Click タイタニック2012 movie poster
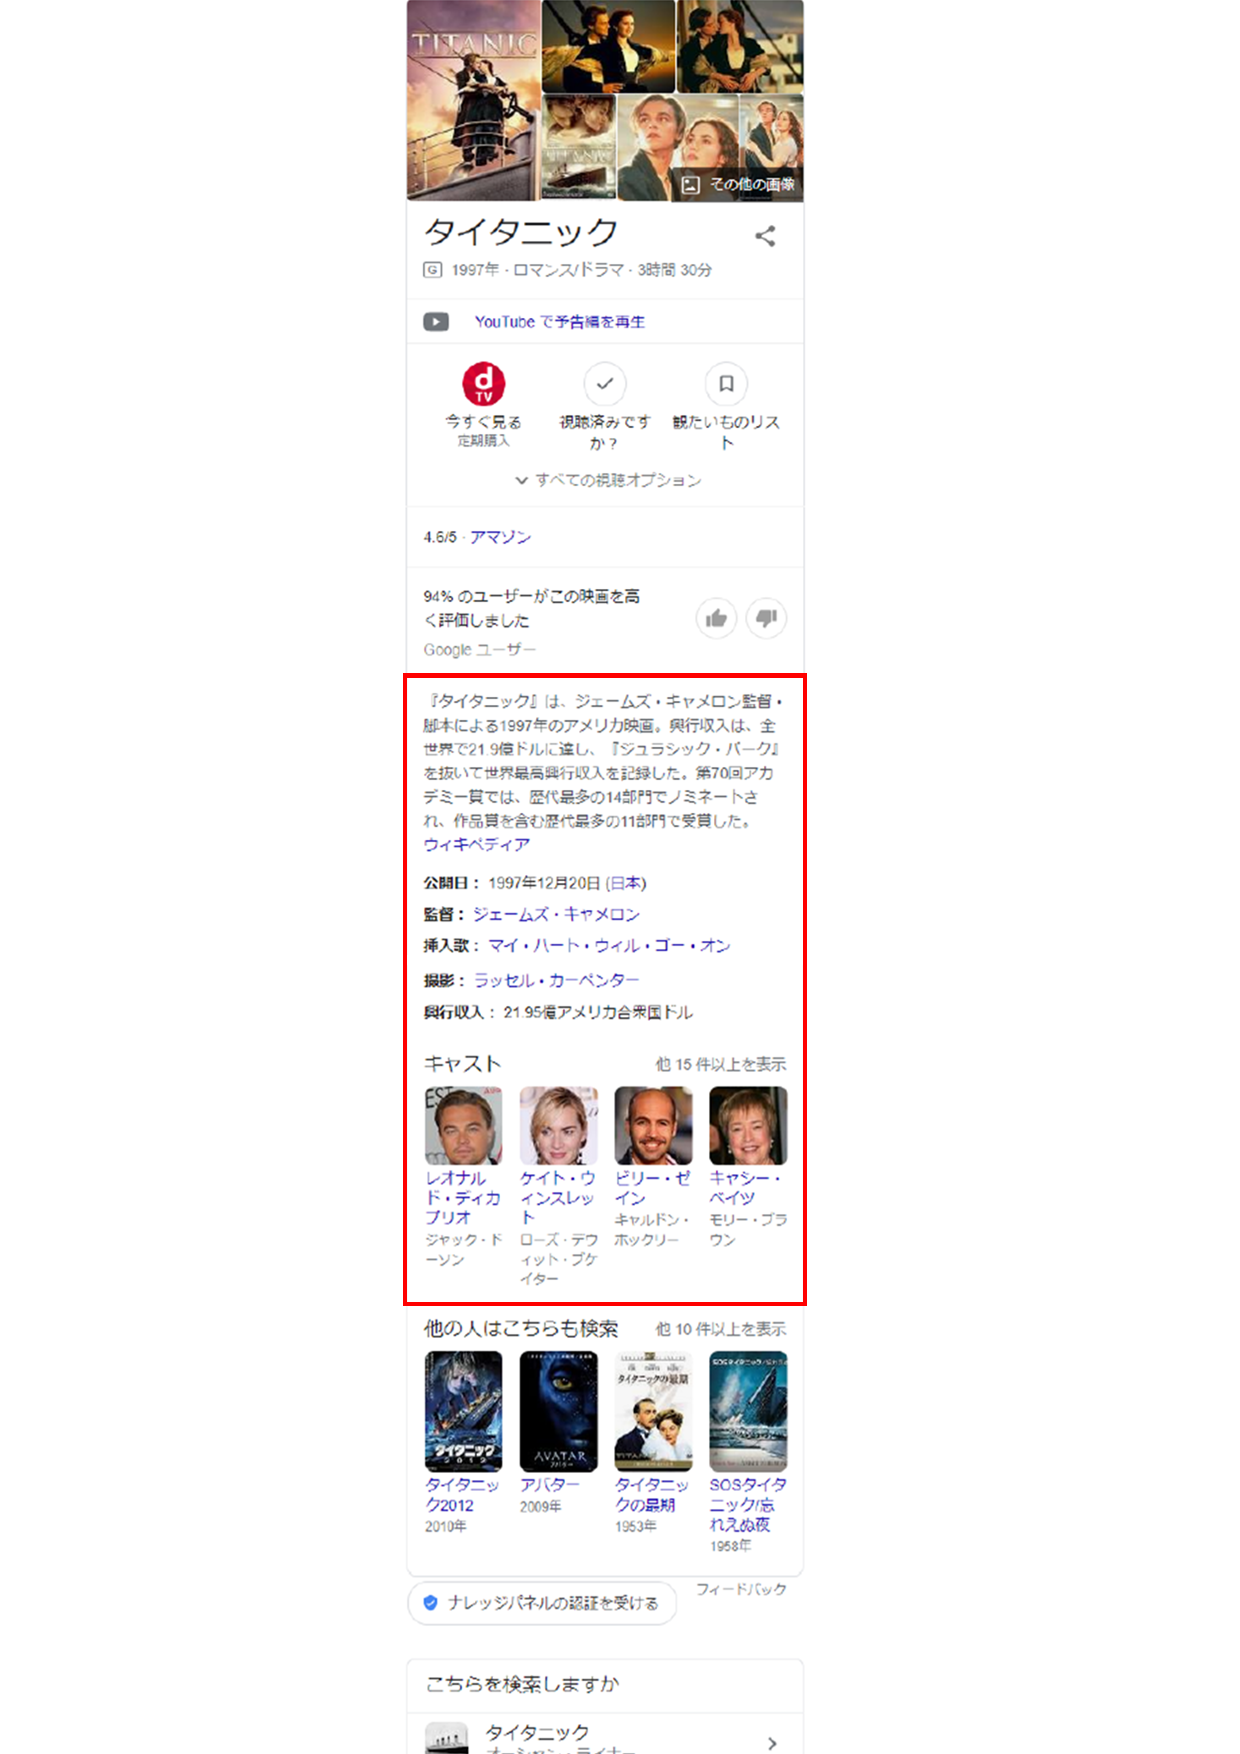This screenshot has height=1754, width=1240. point(464,1411)
